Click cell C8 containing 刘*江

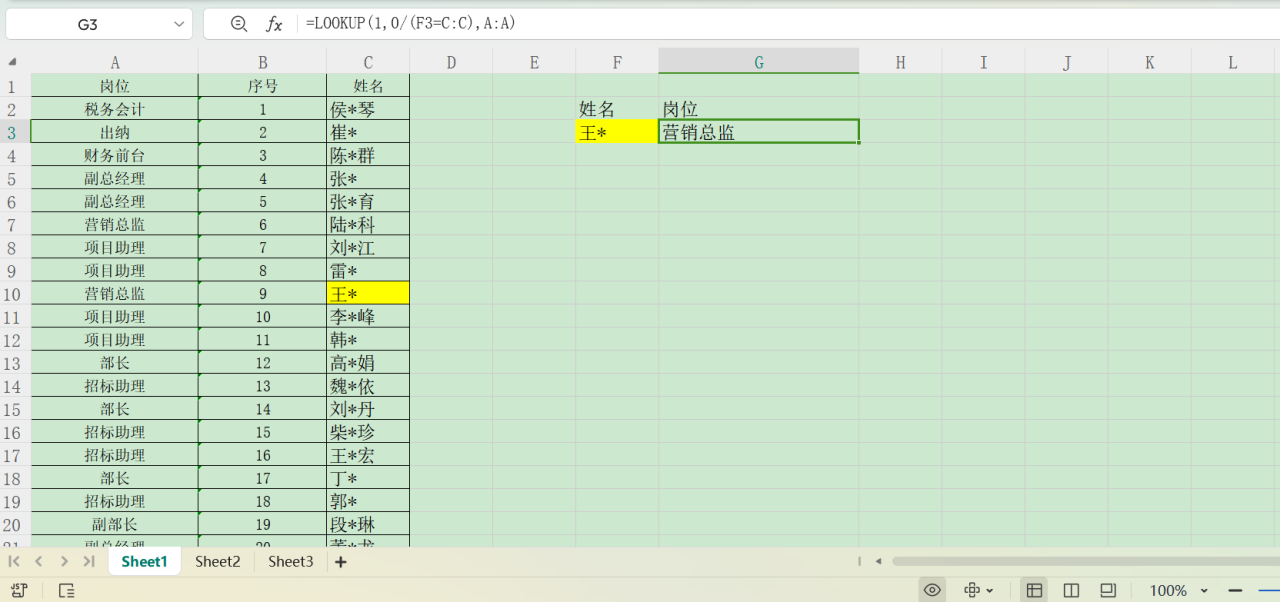368,248
